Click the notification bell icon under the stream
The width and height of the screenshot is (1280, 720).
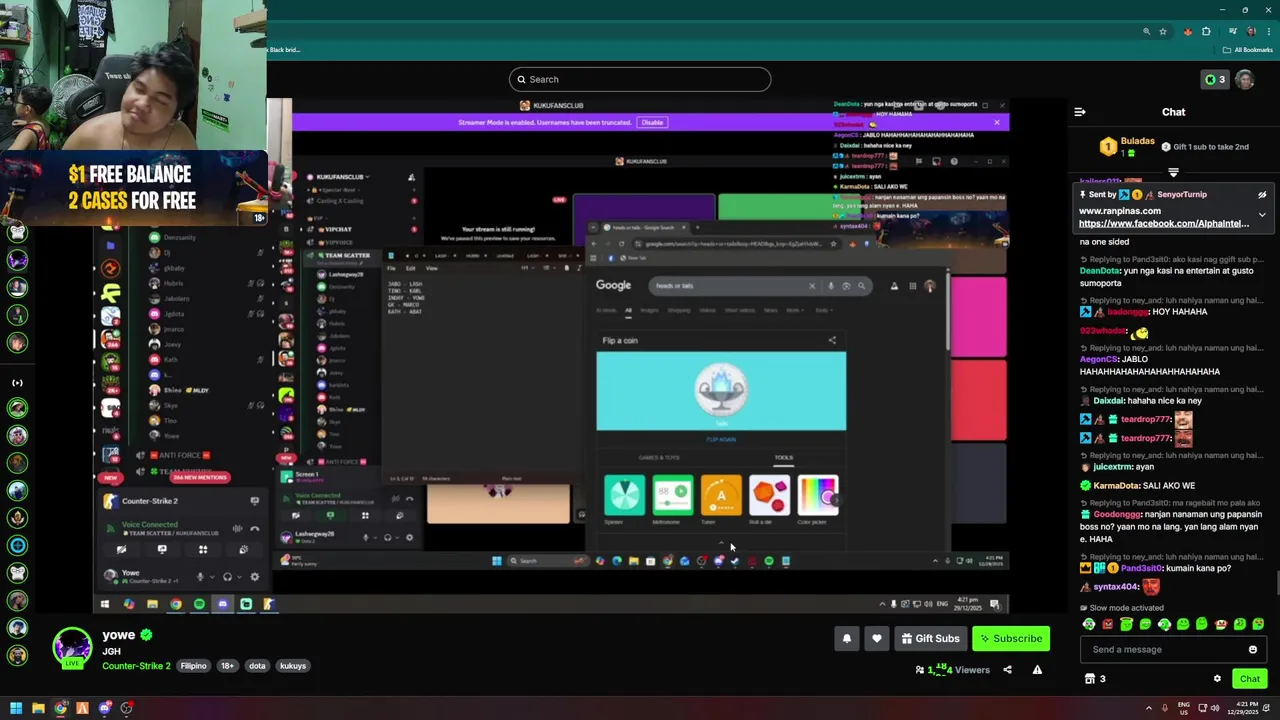847,639
